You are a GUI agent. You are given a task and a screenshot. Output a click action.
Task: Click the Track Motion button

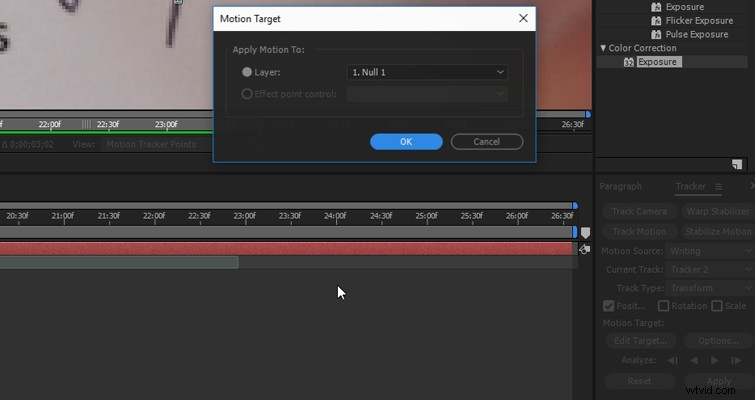tap(639, 232)
